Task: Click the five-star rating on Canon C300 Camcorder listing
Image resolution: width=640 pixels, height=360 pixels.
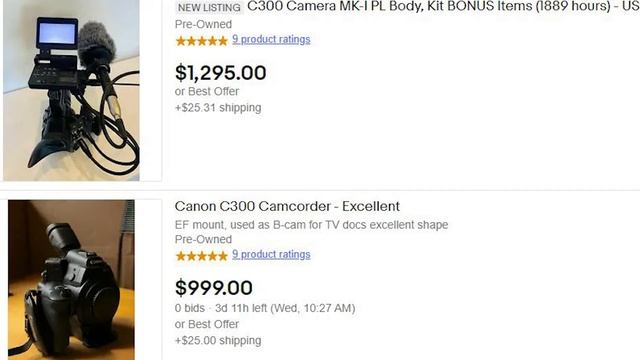Action: pyautogui.click(x=201, y=256)
